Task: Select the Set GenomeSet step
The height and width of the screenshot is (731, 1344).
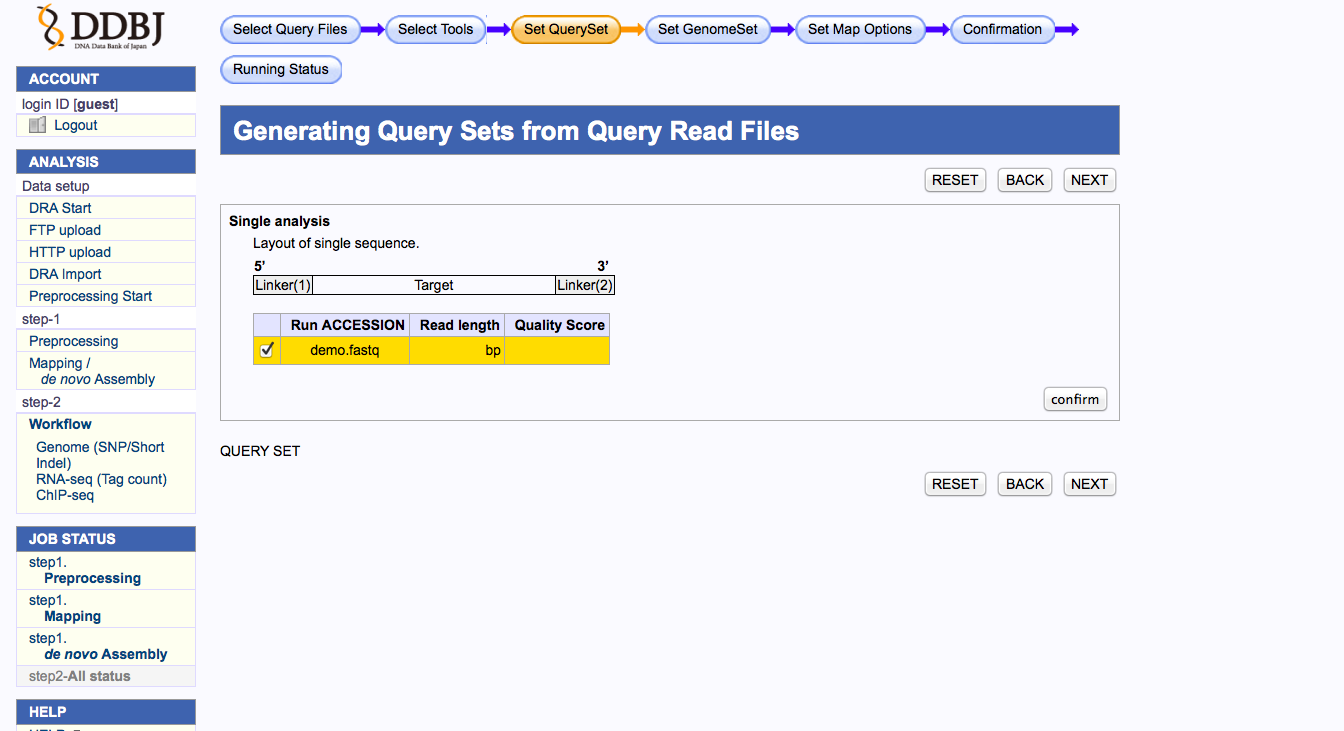Action: (708, 29)
